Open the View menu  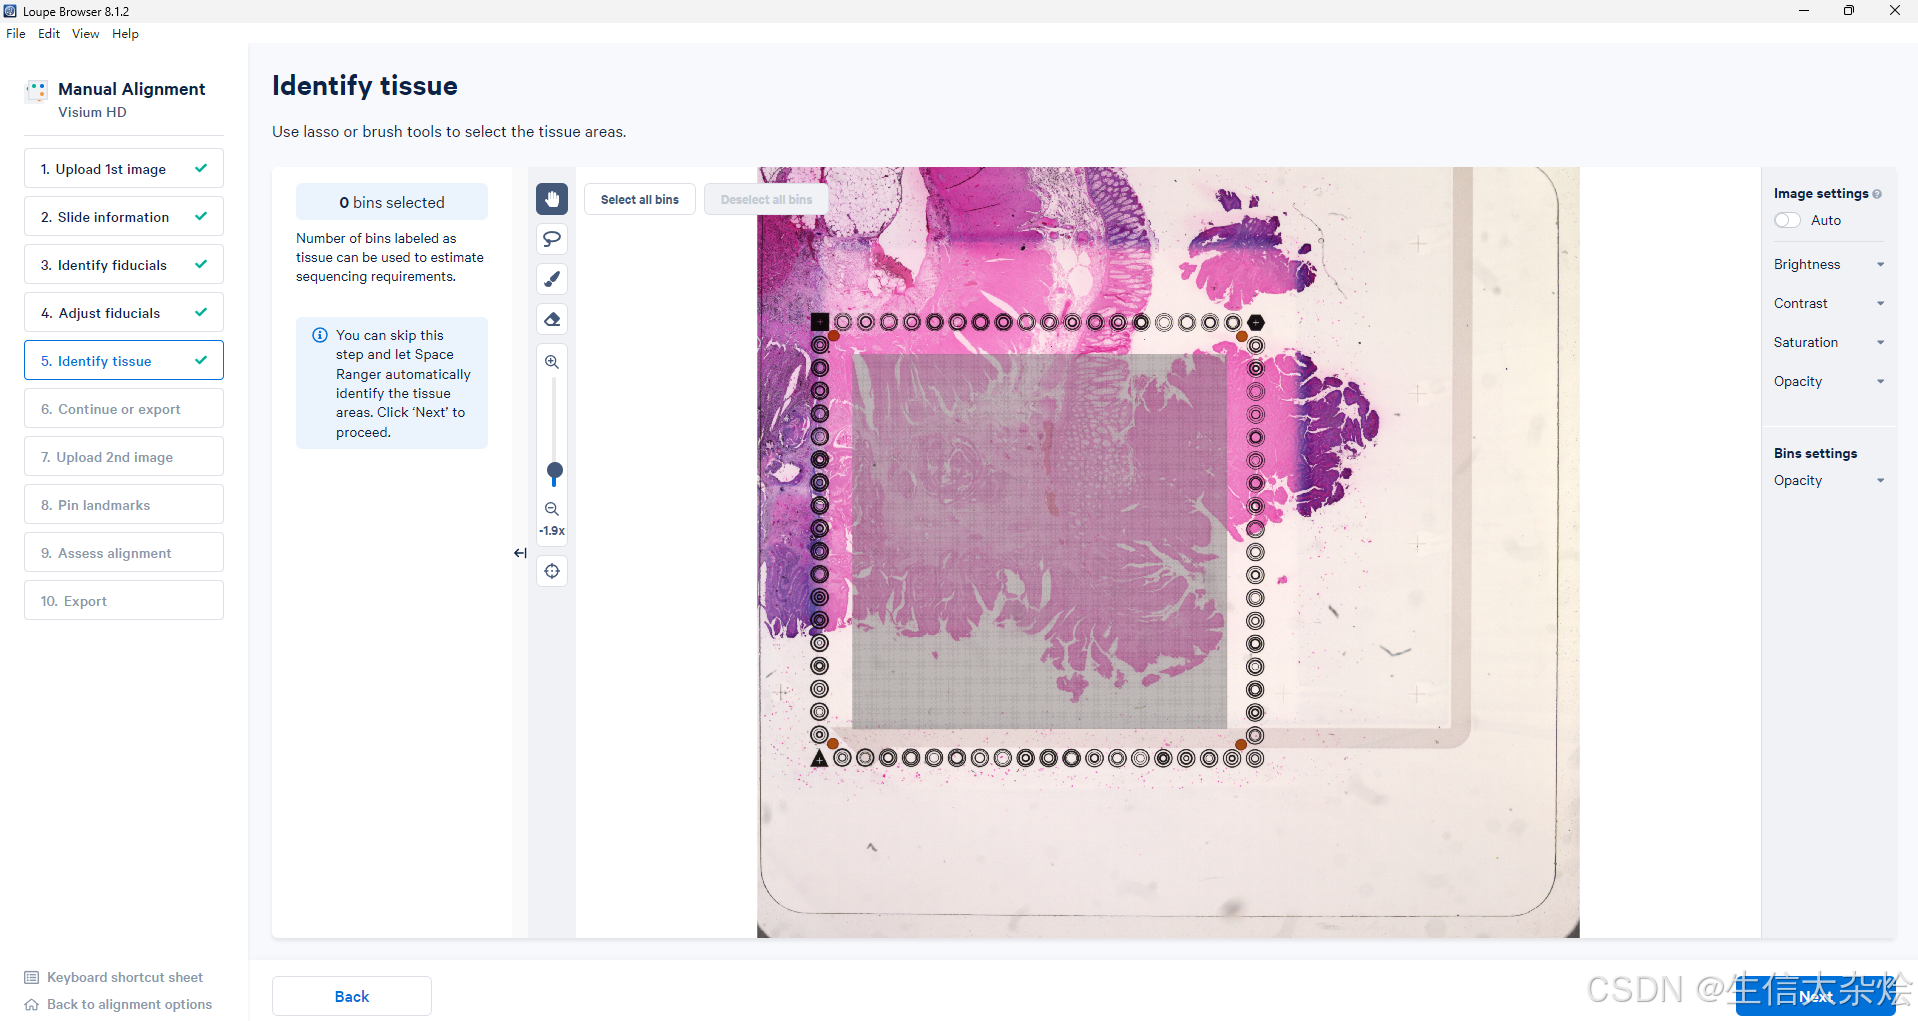(x=85, y=33)
